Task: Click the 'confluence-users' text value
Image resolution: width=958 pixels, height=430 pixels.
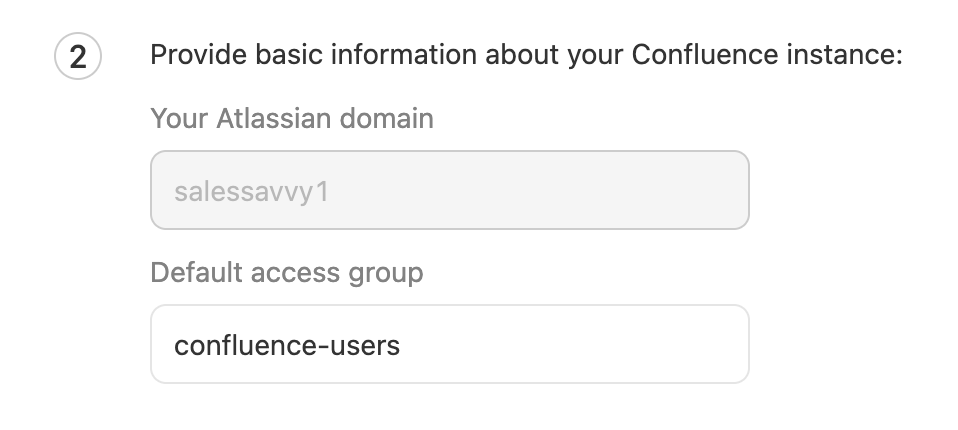Action: [286, 345]
